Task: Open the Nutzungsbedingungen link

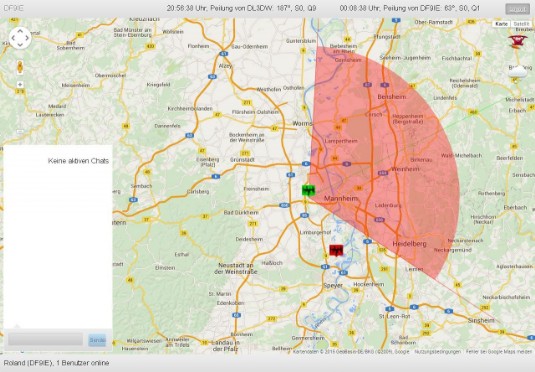Action: pos(437,352)
